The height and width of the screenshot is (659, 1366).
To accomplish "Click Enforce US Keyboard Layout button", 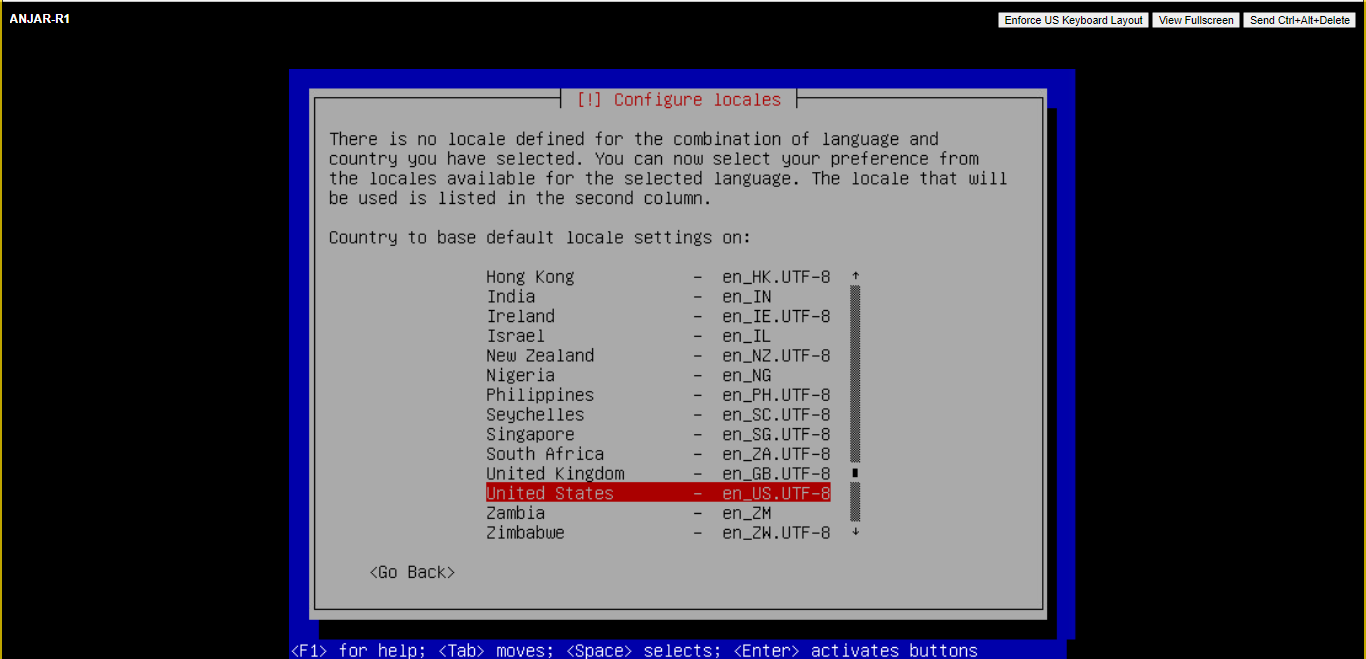I will pyautogui.click(x=1073, y=20).
